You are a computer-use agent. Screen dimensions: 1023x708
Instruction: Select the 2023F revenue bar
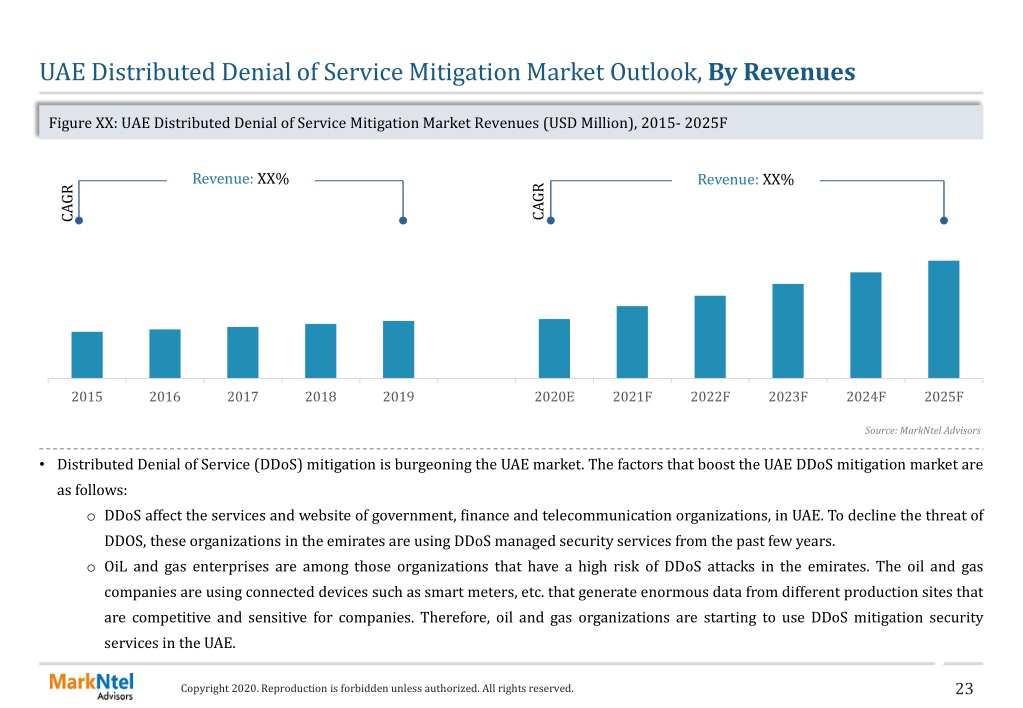[x=788, y=331]
